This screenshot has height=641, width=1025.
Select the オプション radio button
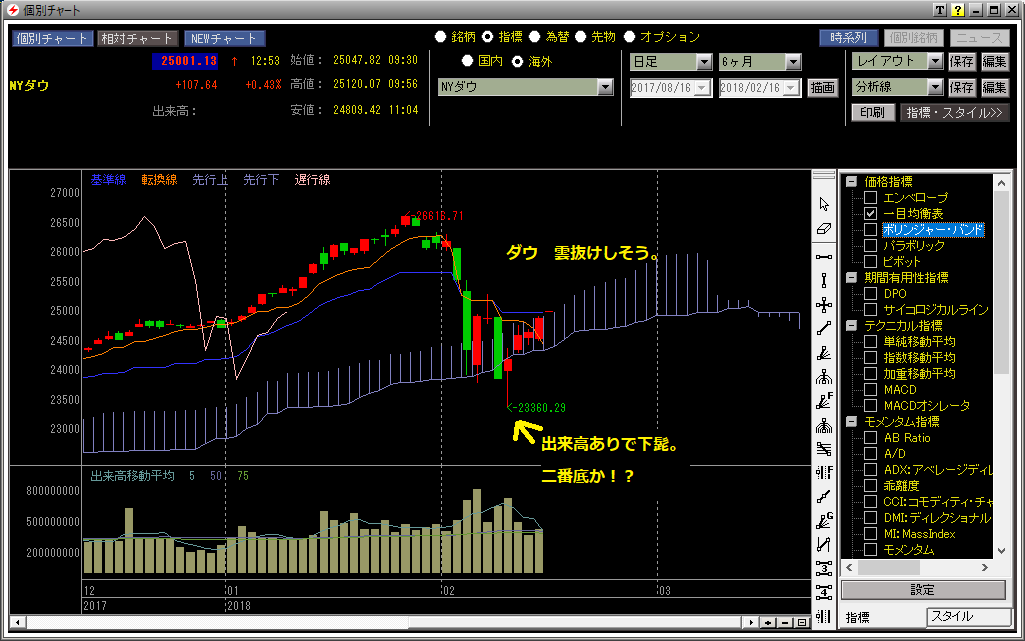click(630, 37)
